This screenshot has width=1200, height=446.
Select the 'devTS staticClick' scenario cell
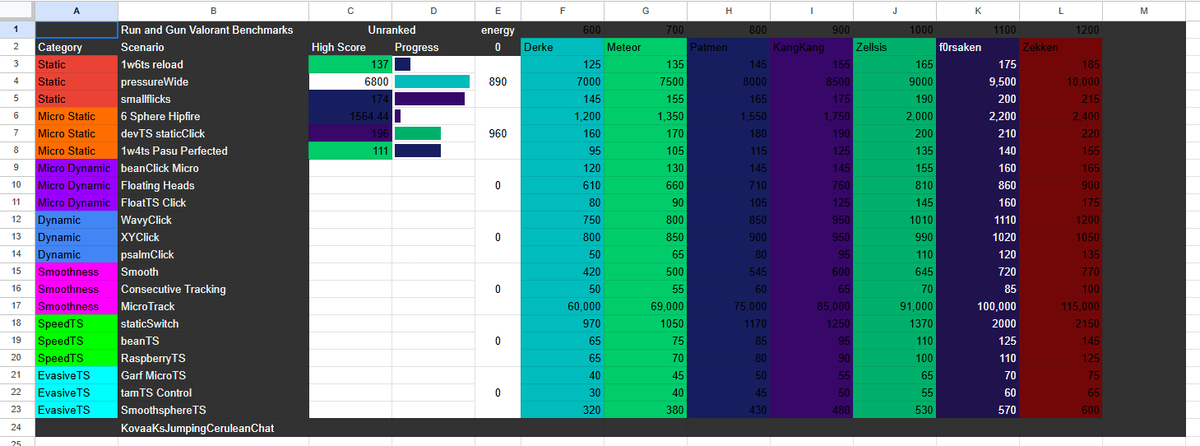213,133
